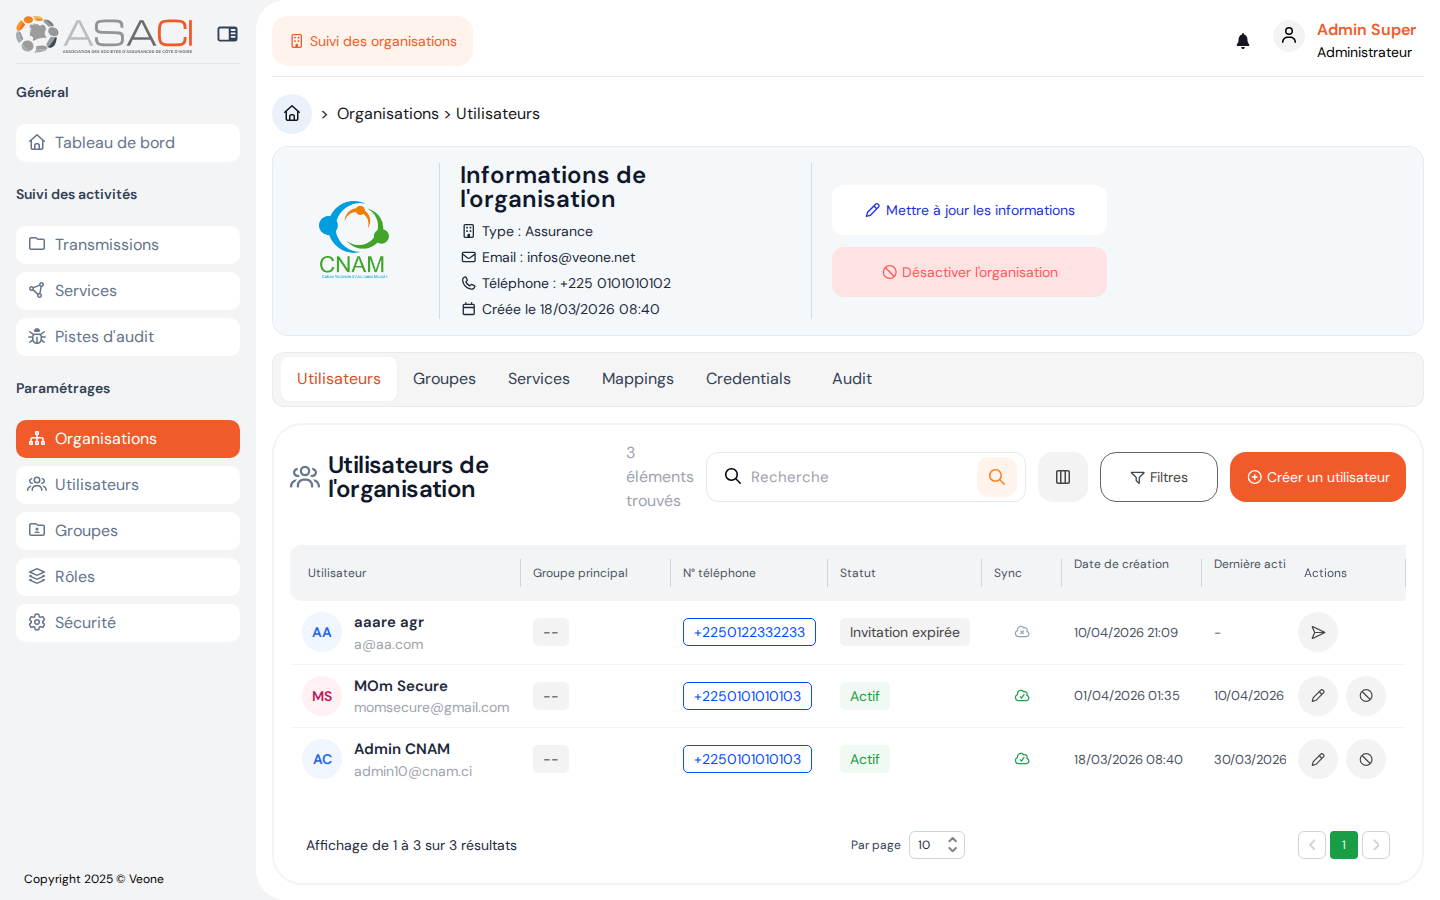Click the home icon in the breadcrumb
This screenshot has width=1440, height=900.
pyautogui.click(x=291, y=113)
